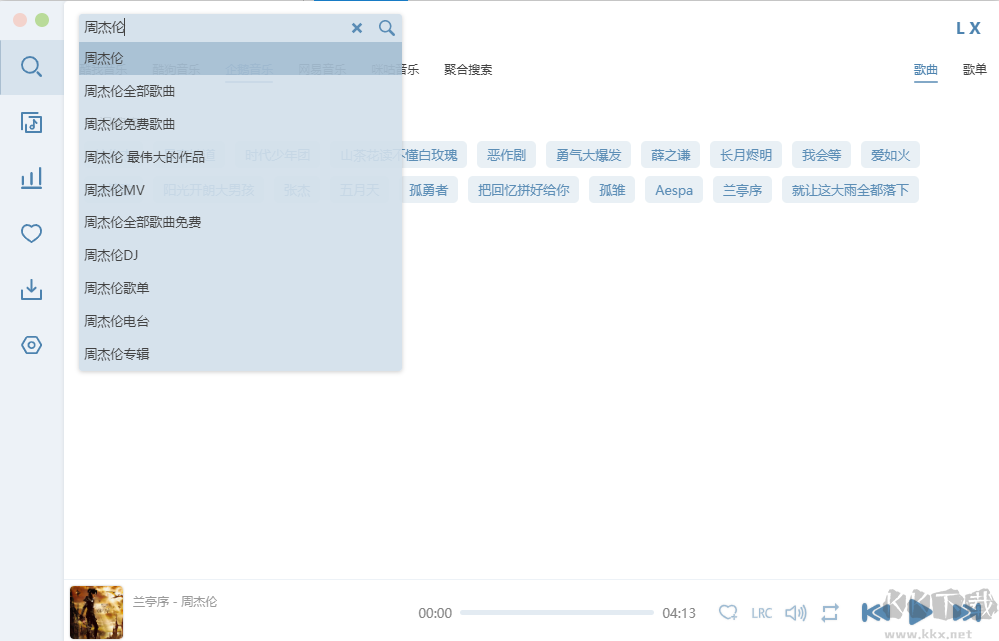The height and width of the screenshot is (641, 999).
Task: Open the download manager in the sidebar
Action: point(32,289)
